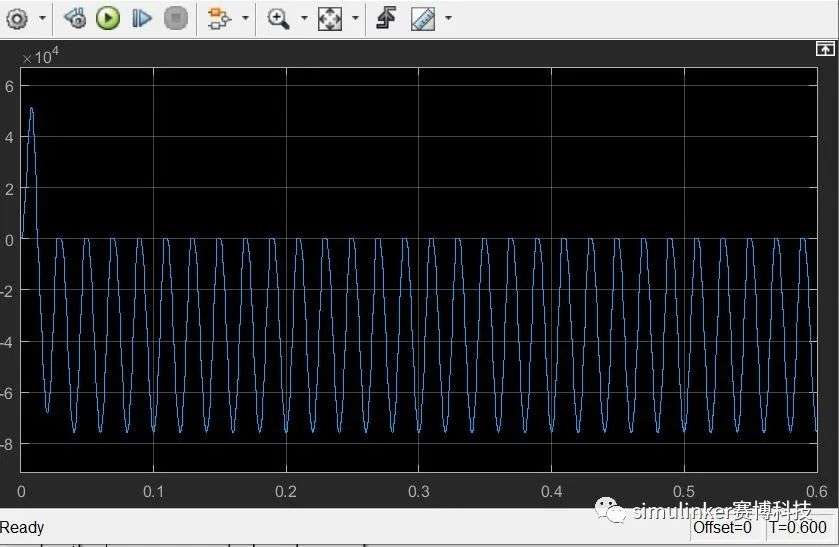The width and height of the screenshot is (839, 547).
Task: Click the Offset=0 status entry
Action: 722,528
